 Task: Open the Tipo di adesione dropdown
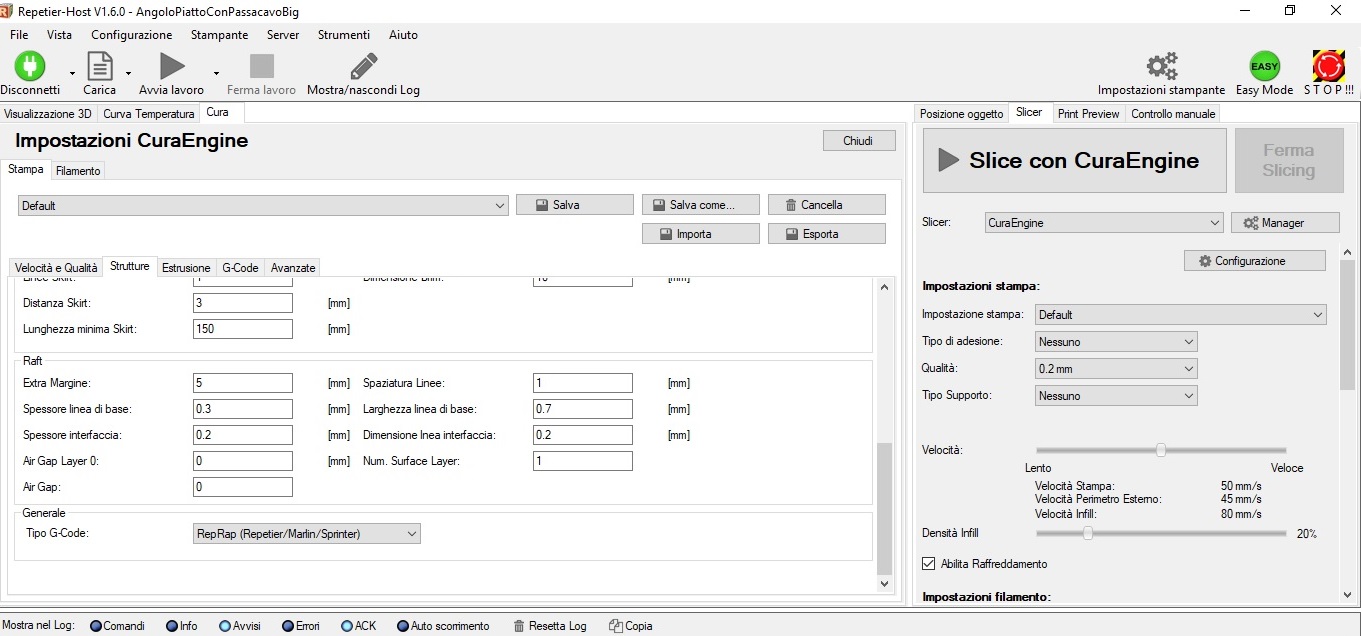pos(1116,342)
